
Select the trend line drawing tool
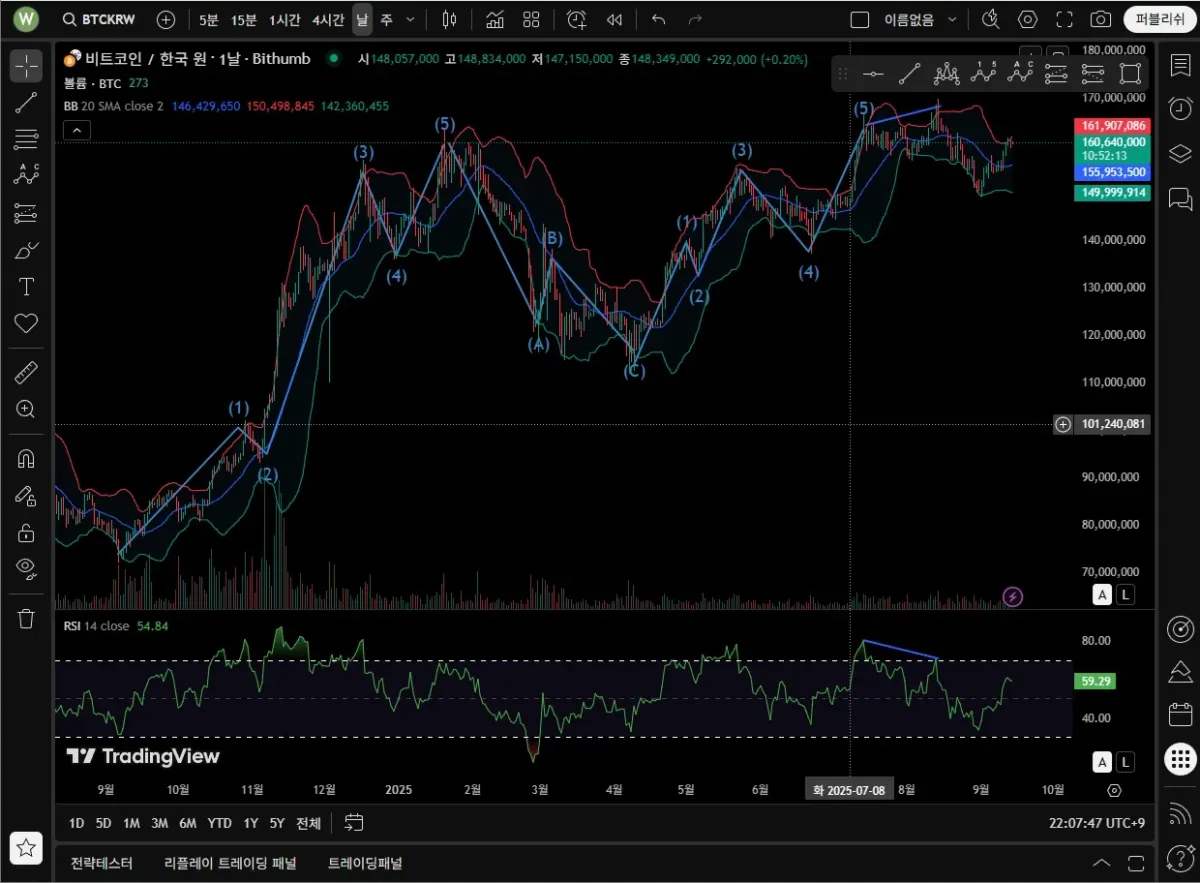pyautogui.click(x=26, y=102)
